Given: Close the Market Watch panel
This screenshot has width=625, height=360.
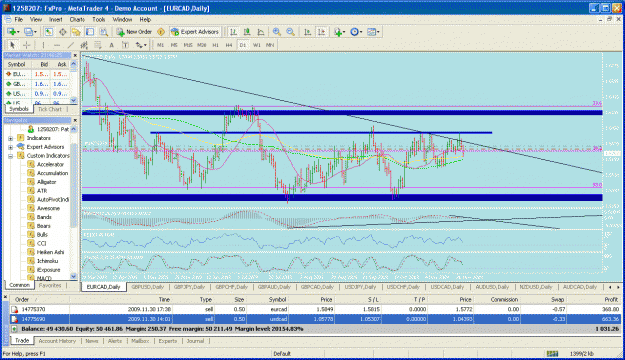Looking at the screenshot, I should 75,55.
